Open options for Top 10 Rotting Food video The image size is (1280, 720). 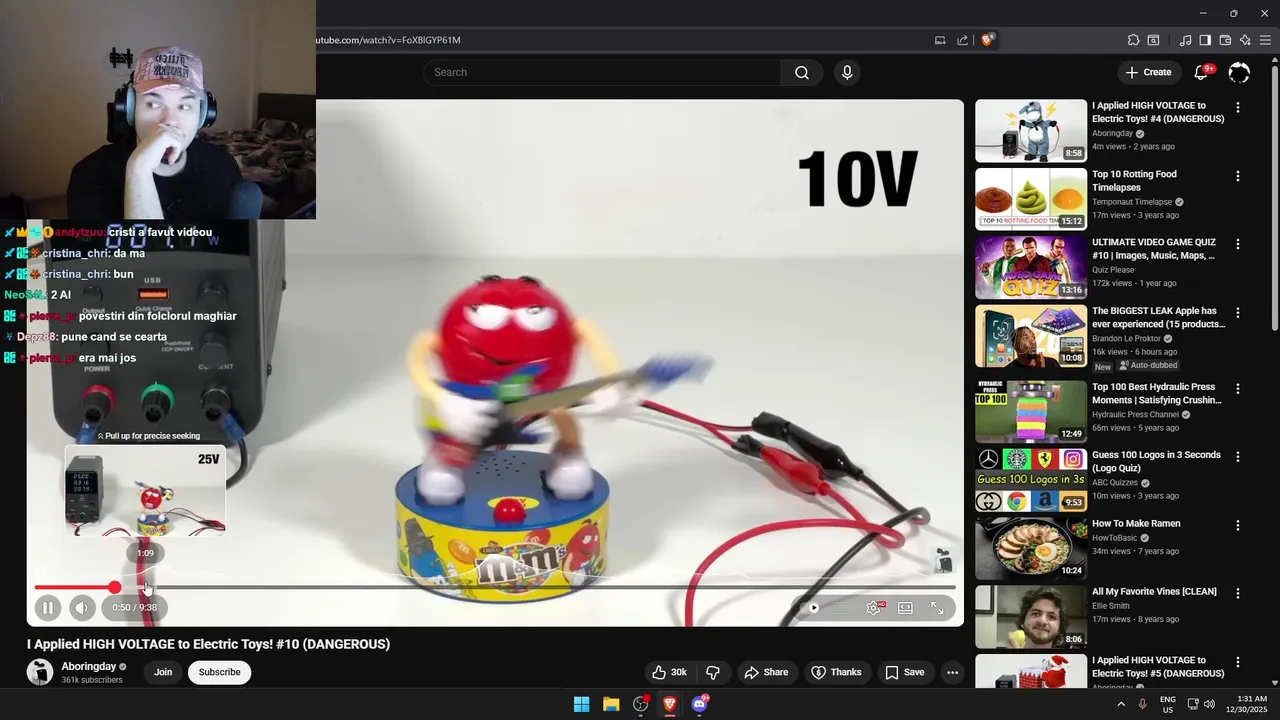(x=1238, y=176)
